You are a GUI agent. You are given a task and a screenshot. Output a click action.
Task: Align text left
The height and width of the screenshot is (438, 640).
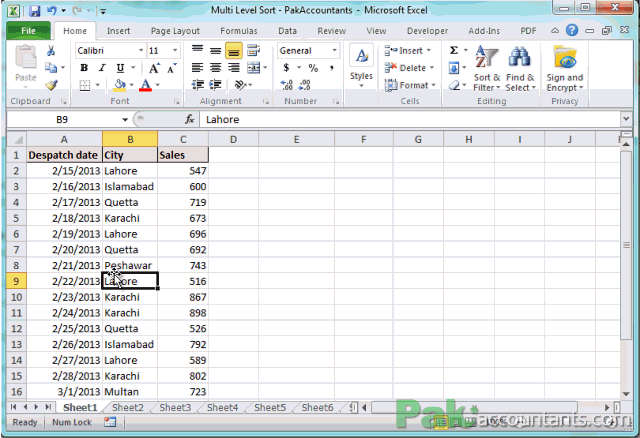[198, 68]
